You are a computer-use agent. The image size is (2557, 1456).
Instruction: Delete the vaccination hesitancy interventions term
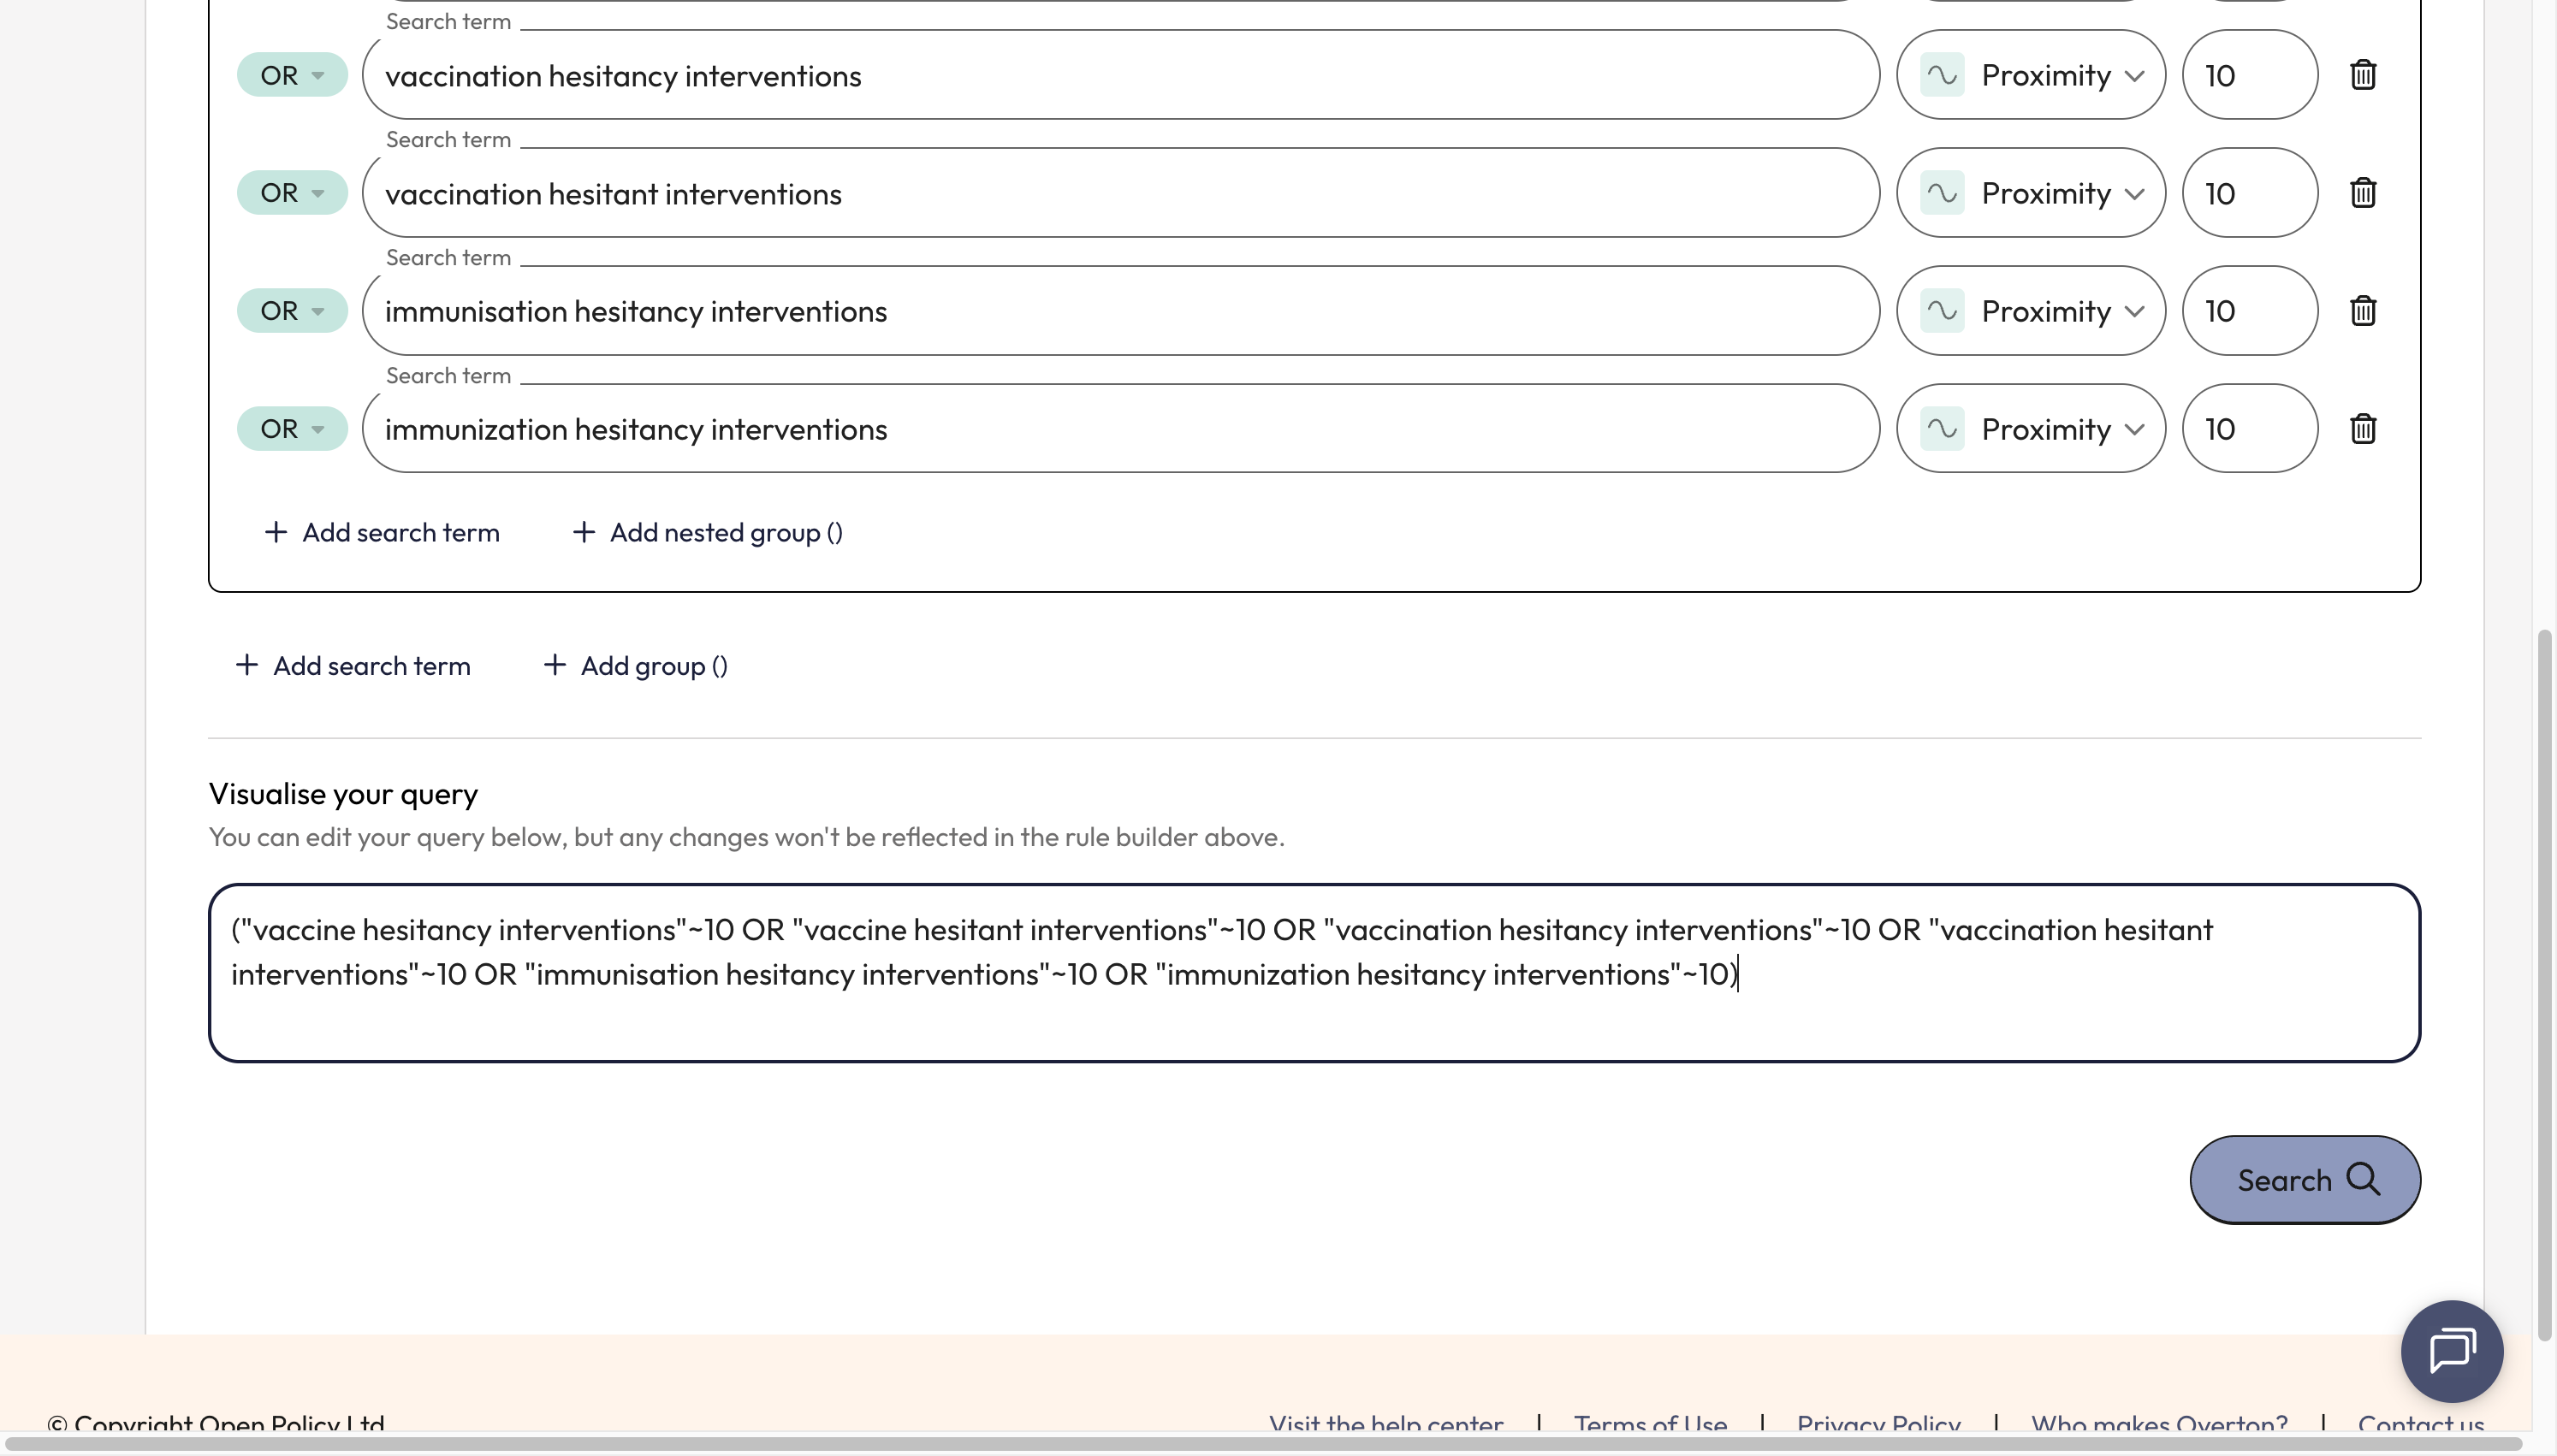(x=2362, y=75)
